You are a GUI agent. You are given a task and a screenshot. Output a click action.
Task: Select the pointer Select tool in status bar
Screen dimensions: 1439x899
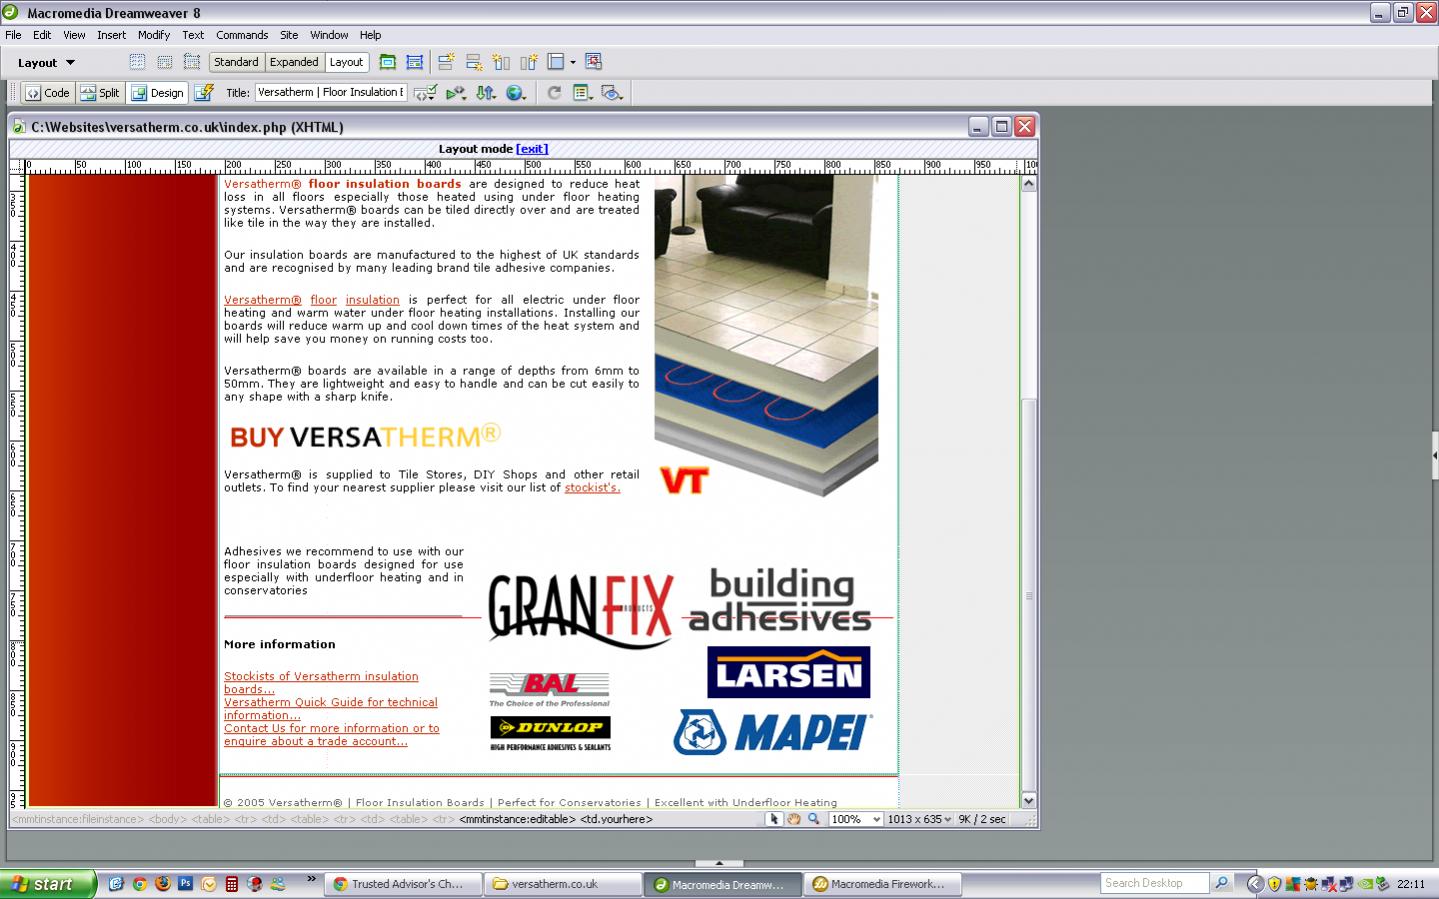(773, 819)
